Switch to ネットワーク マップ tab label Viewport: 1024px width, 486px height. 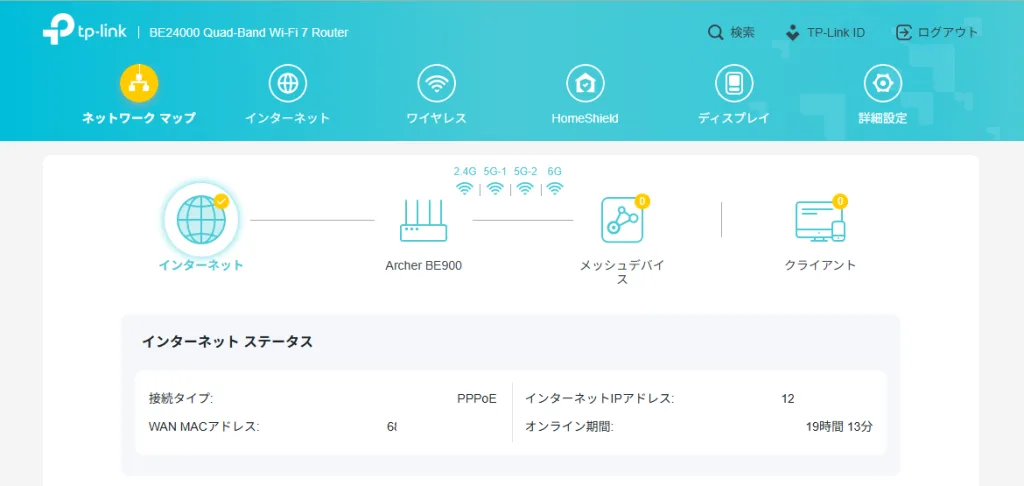(139, 118)
